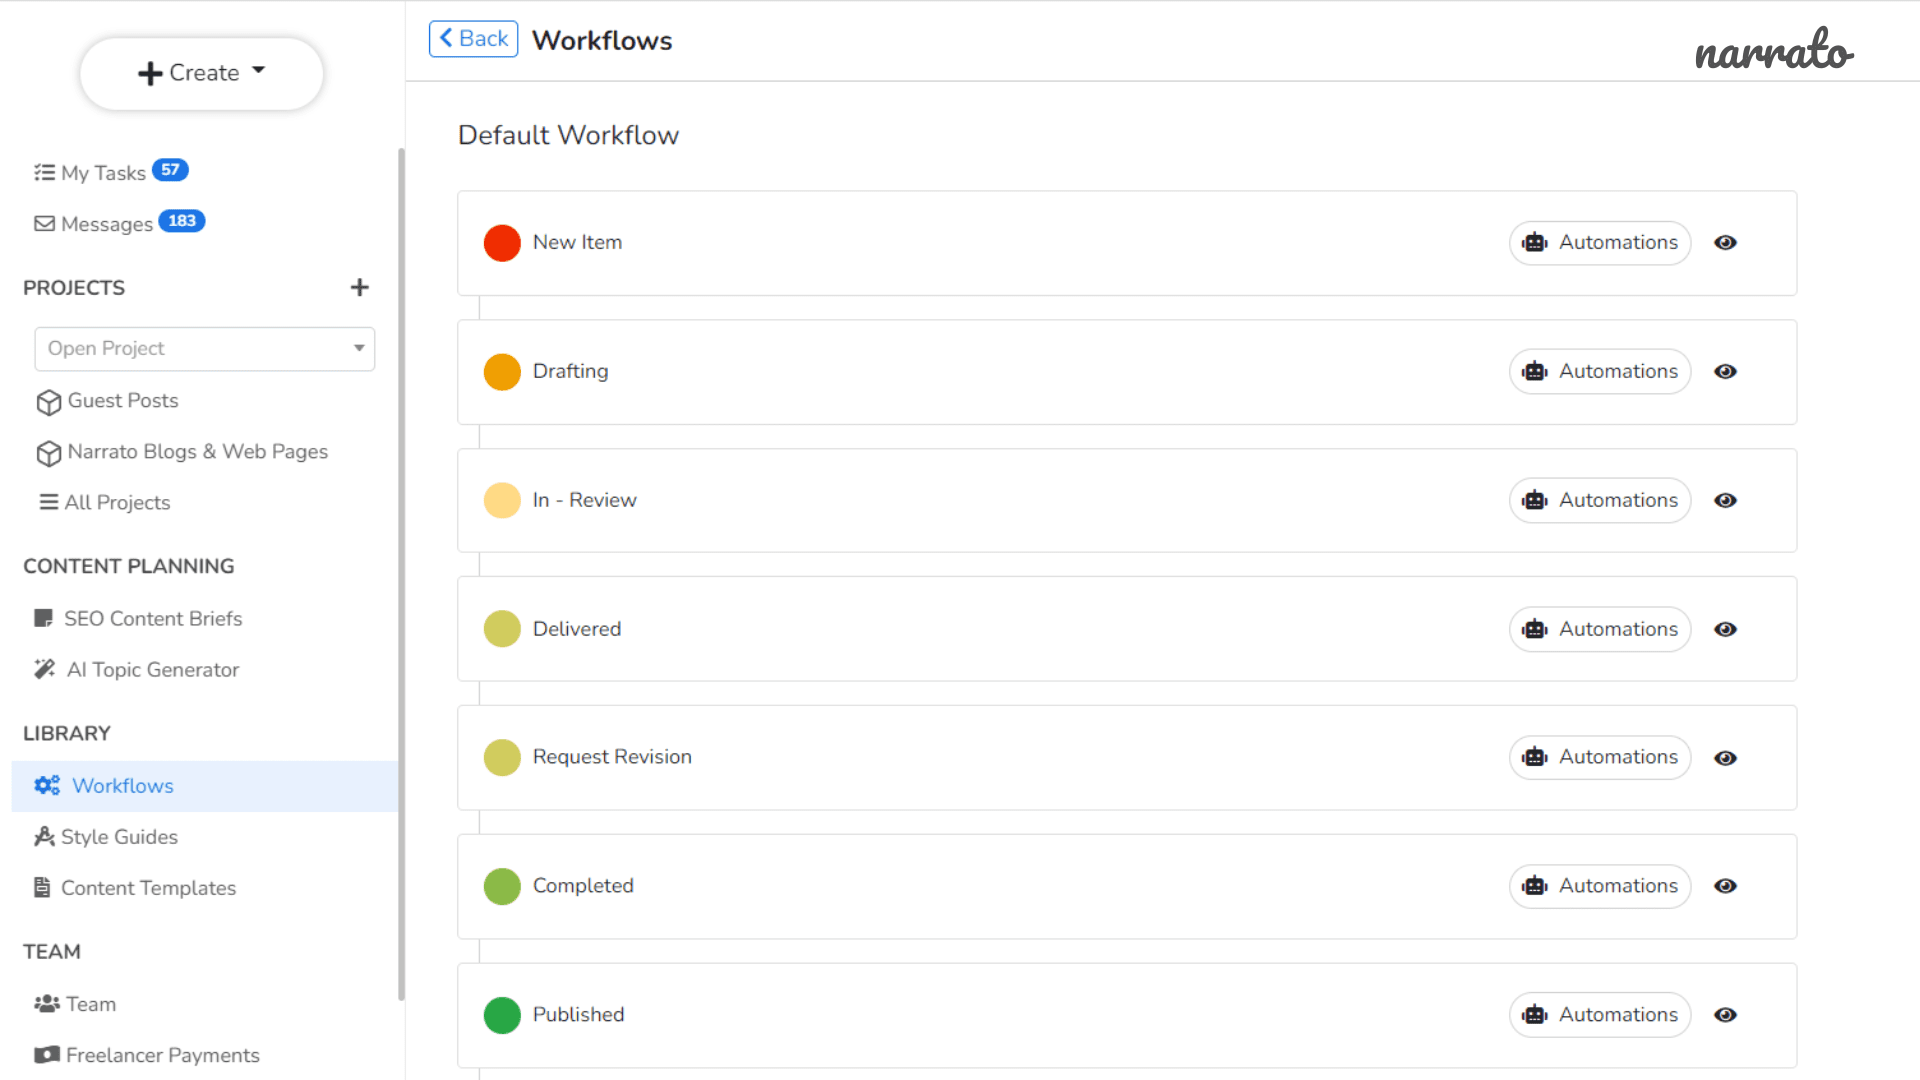Click the Workflows sidebar icon
The width and height of the screenshot is (1920, 1080).
pyautogui.click(x=49, y=785)
